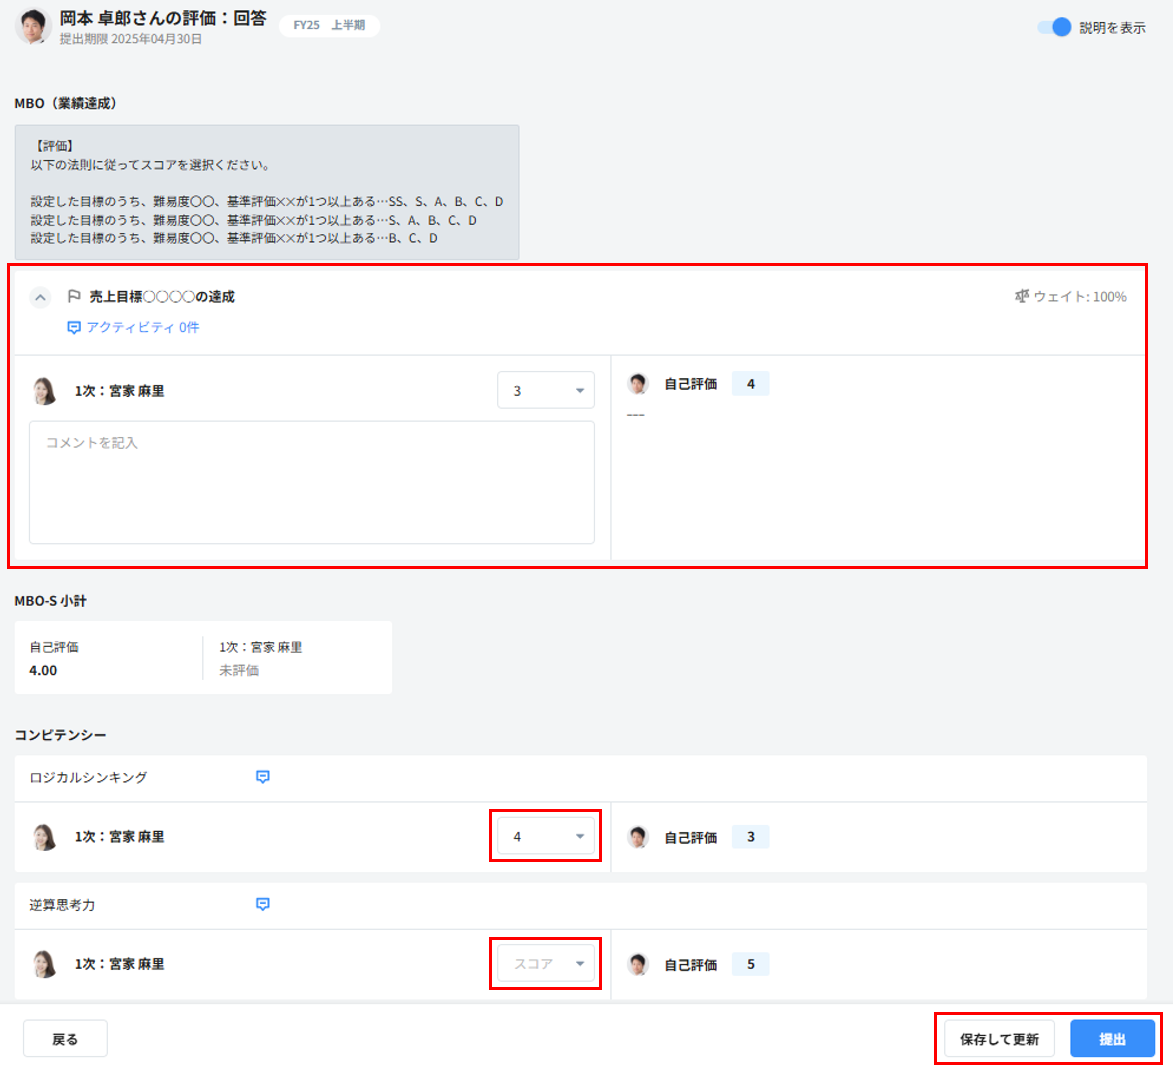Click the flag icon beside 売上目標○○○○の達成
This screenshot has height=1069, width=1173.
click(x=74, y=297)
